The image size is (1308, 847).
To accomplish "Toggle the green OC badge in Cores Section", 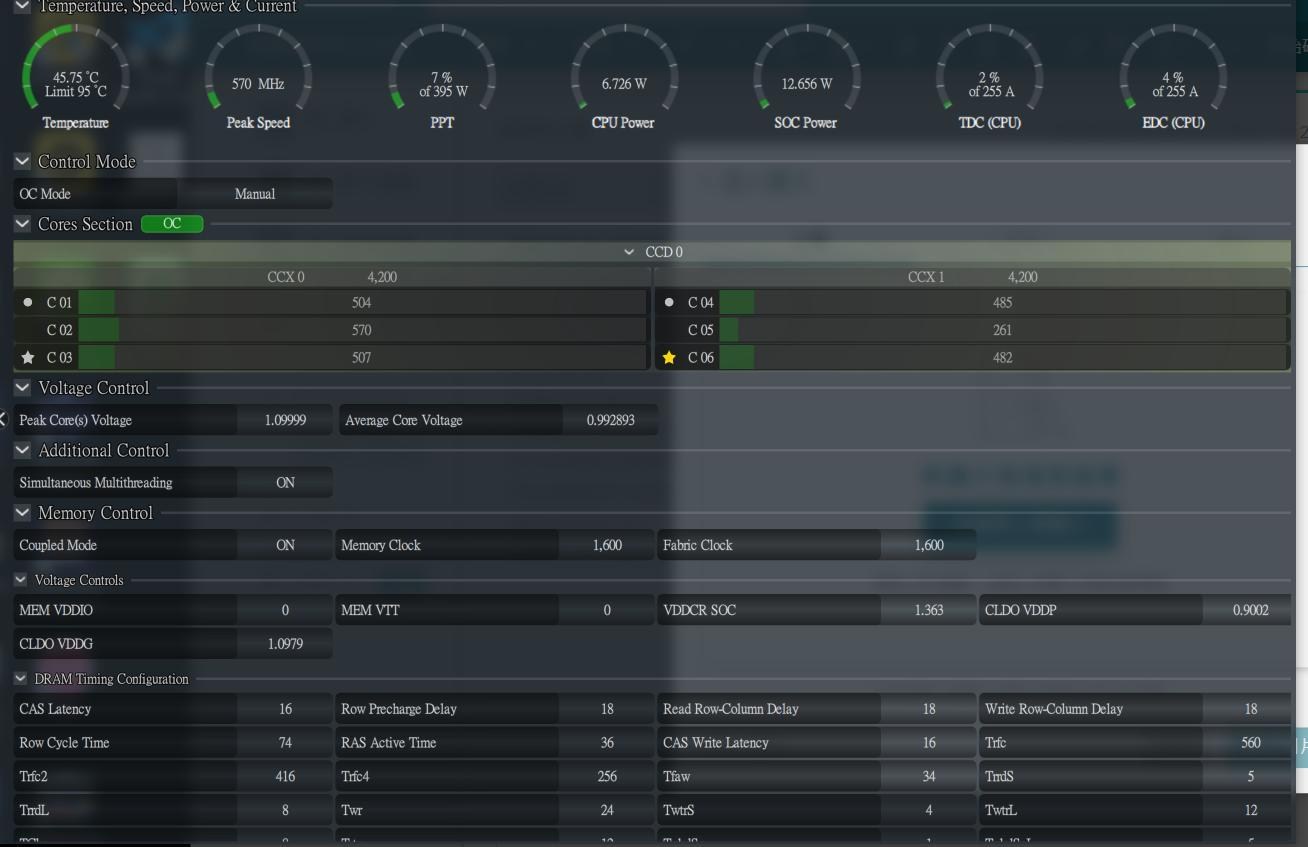I will coord(172,224).
